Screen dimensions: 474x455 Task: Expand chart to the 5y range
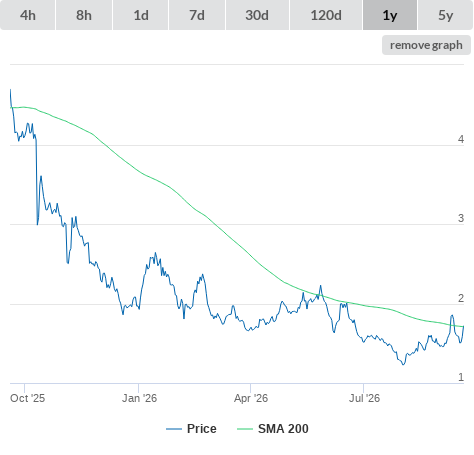pos(445,15)
